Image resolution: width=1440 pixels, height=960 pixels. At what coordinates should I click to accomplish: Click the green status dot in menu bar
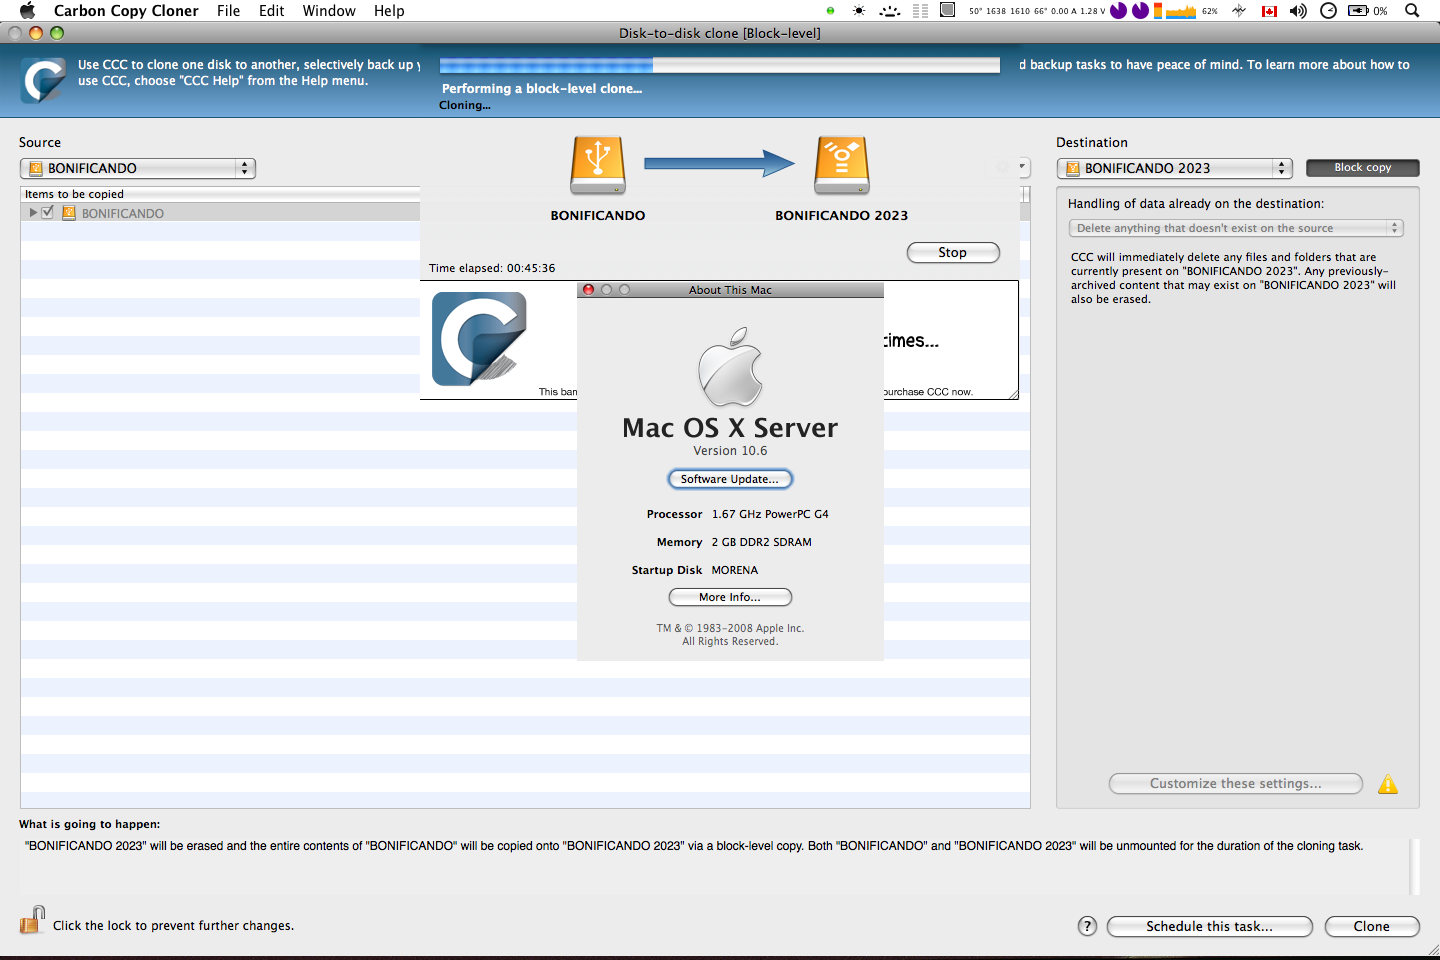point(830,11)
